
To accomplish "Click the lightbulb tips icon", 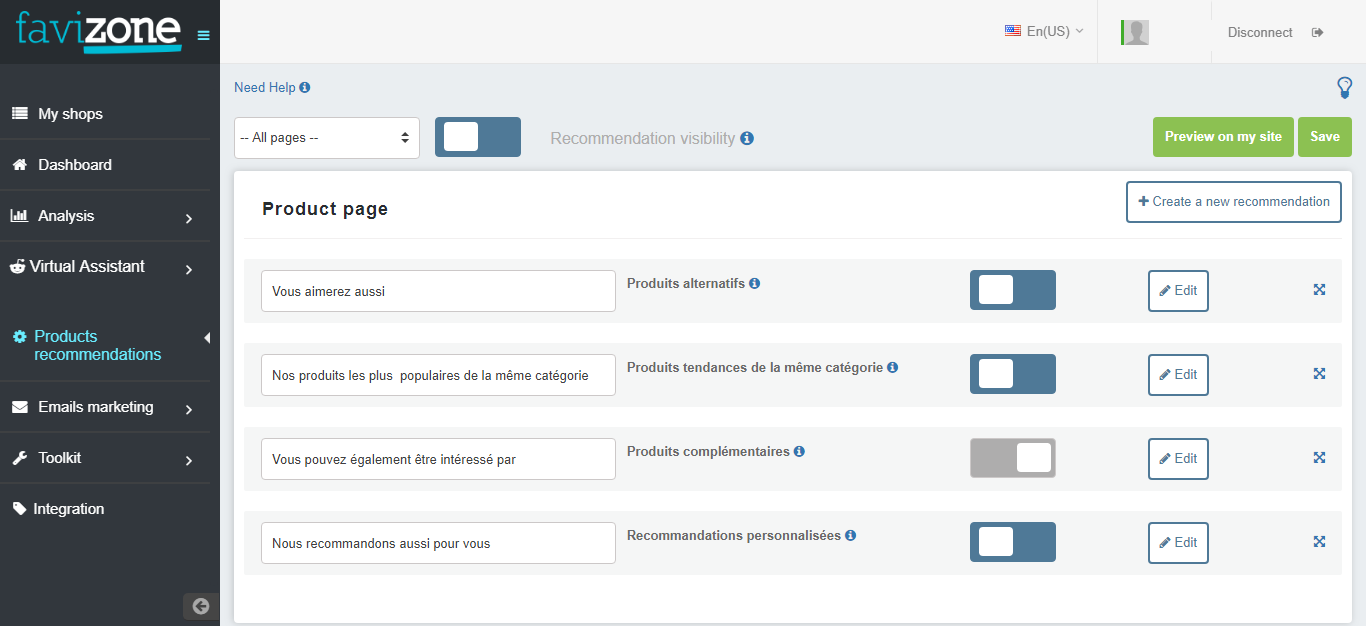I will coord(1344,88).
